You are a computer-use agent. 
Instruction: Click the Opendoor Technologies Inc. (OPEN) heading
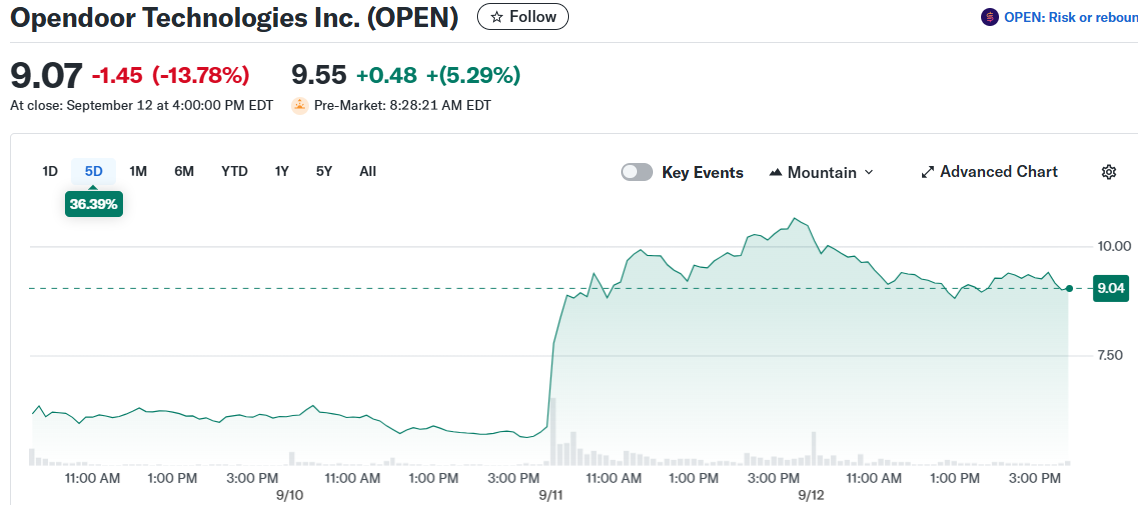[234, 18]
